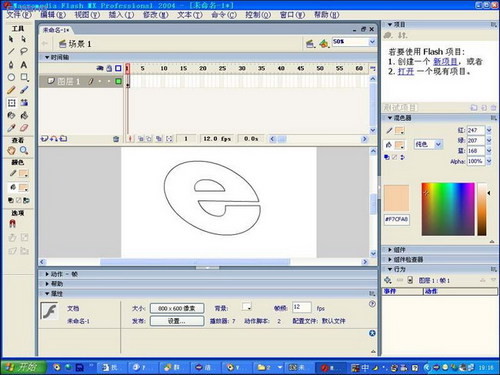Toggle outline view square for 图层 1
The width and height of the screenshot is (500, 375).
pos(118,81)
